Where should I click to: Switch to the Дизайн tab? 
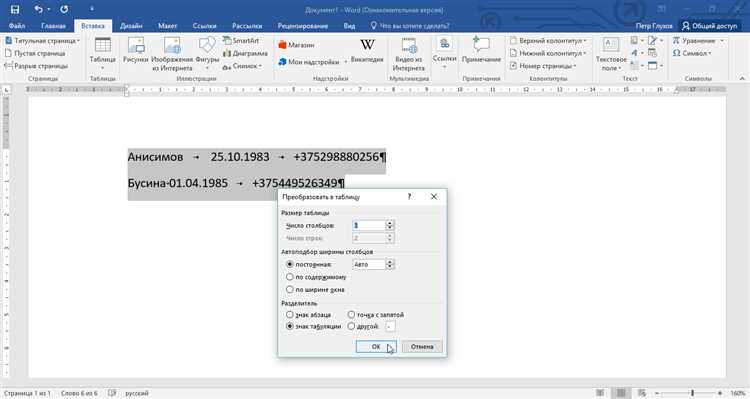click(131, 26)
